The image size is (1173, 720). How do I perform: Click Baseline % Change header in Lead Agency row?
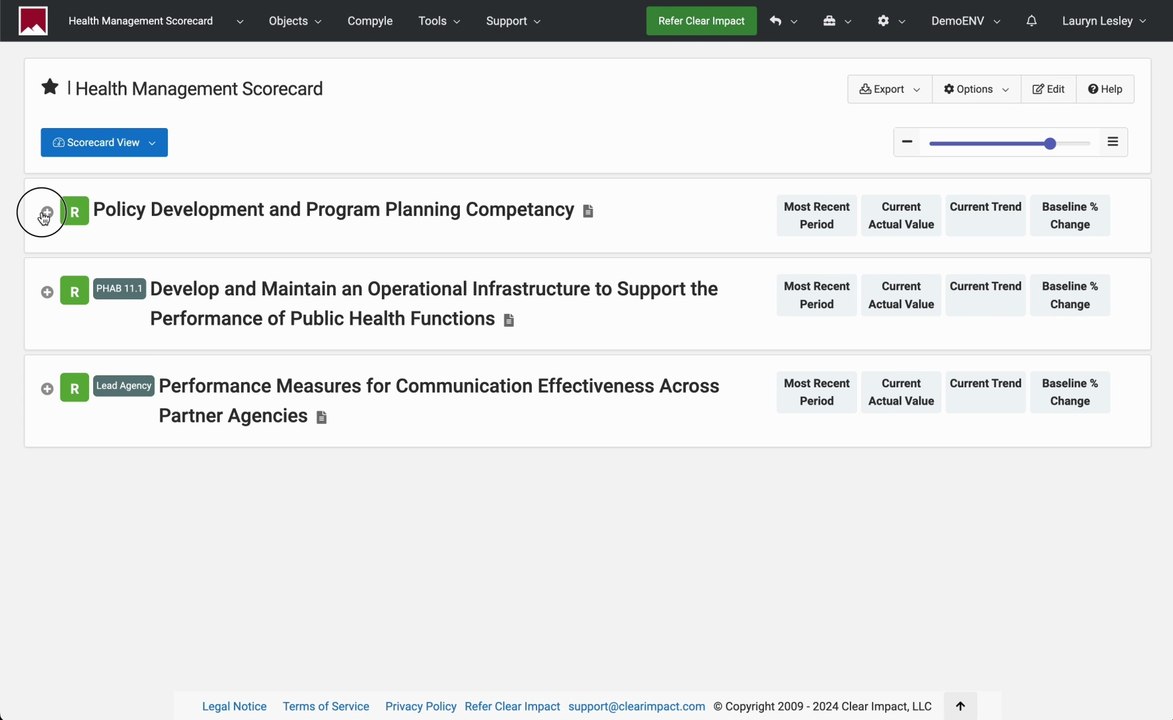[x=1071, y=392]
